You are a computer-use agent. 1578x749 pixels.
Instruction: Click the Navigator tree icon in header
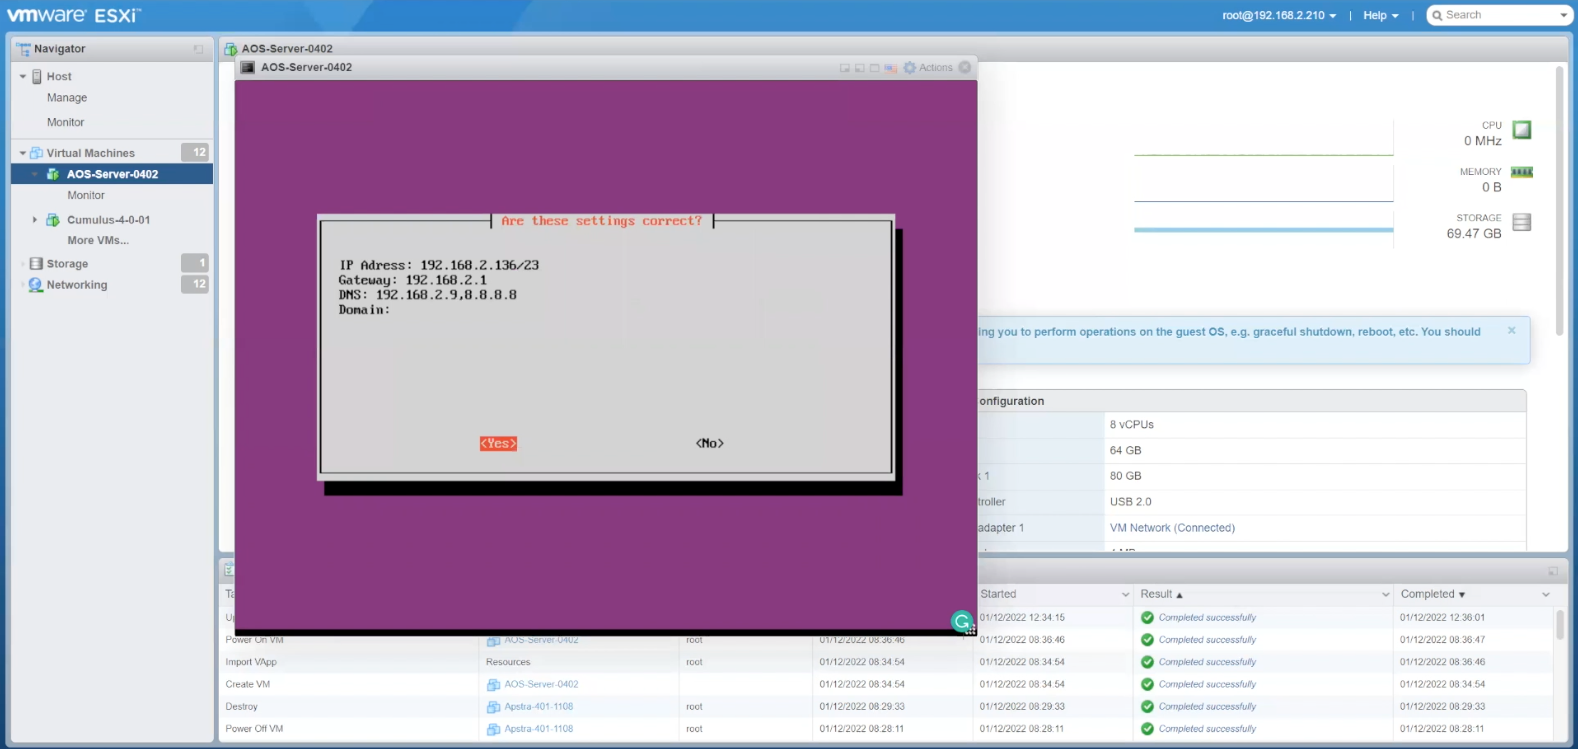point(23,49)
